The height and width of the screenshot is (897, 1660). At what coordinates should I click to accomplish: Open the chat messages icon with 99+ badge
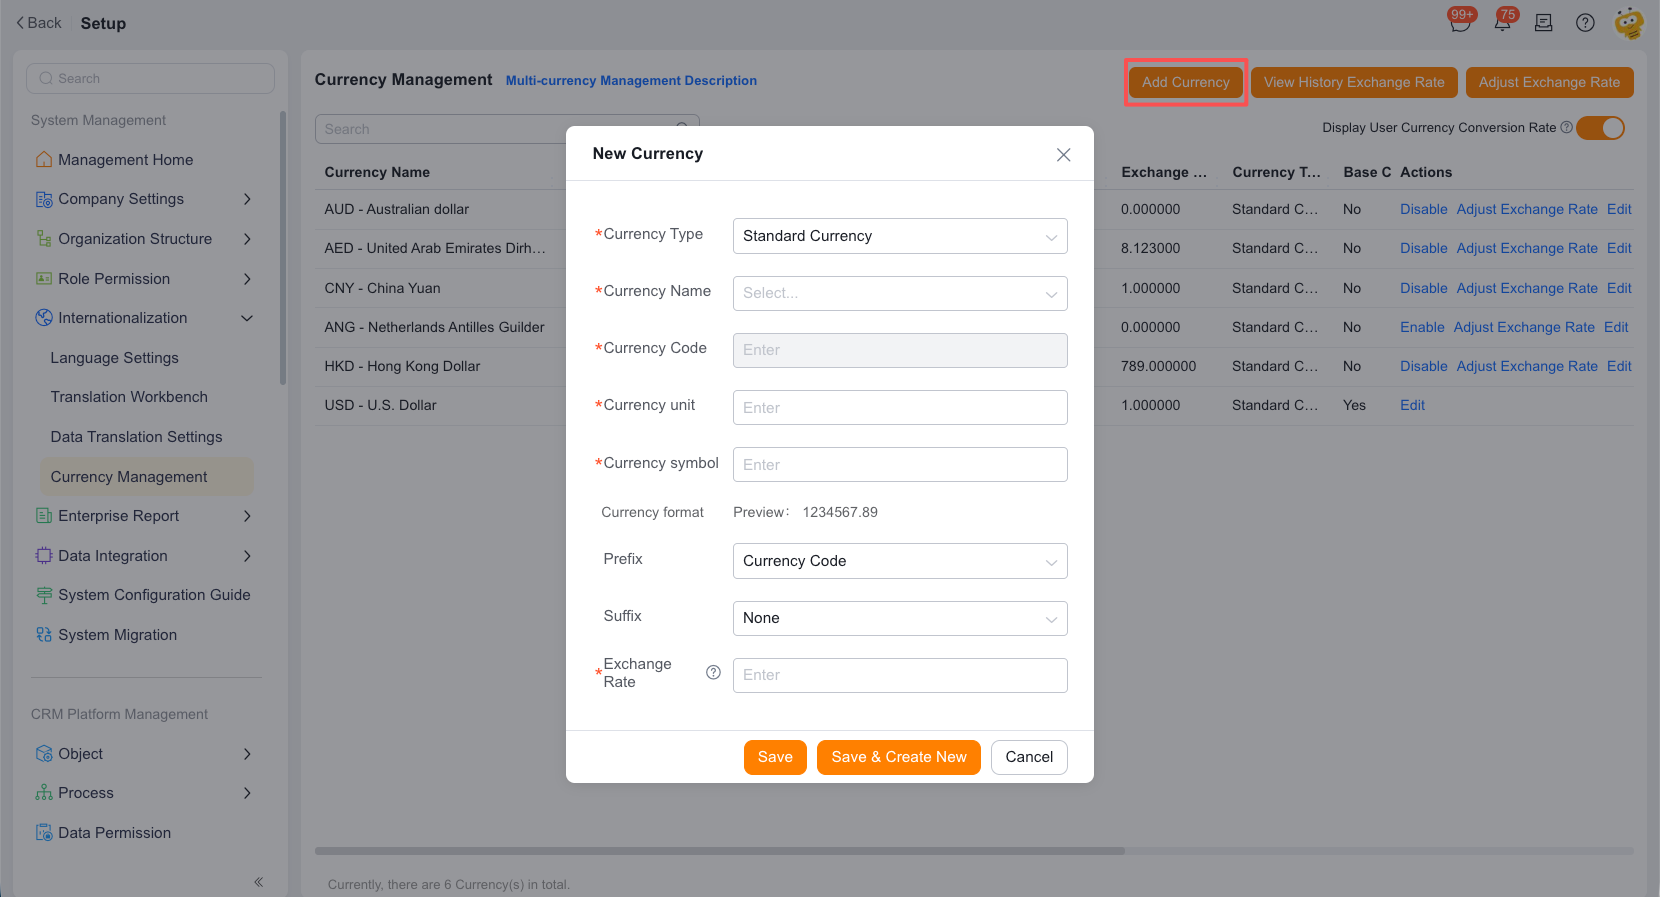pyautogui.click(x=1460, y=21)
